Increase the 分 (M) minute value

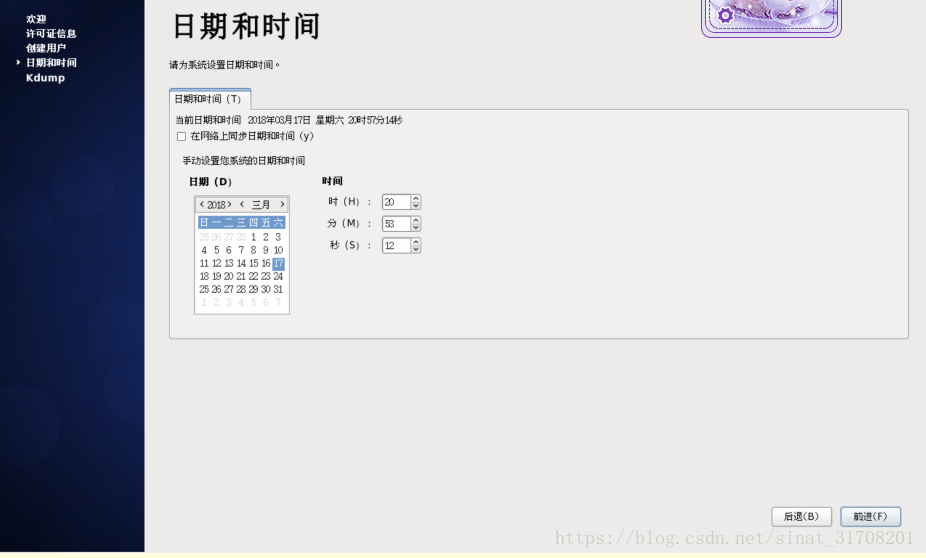pos(416,220)
